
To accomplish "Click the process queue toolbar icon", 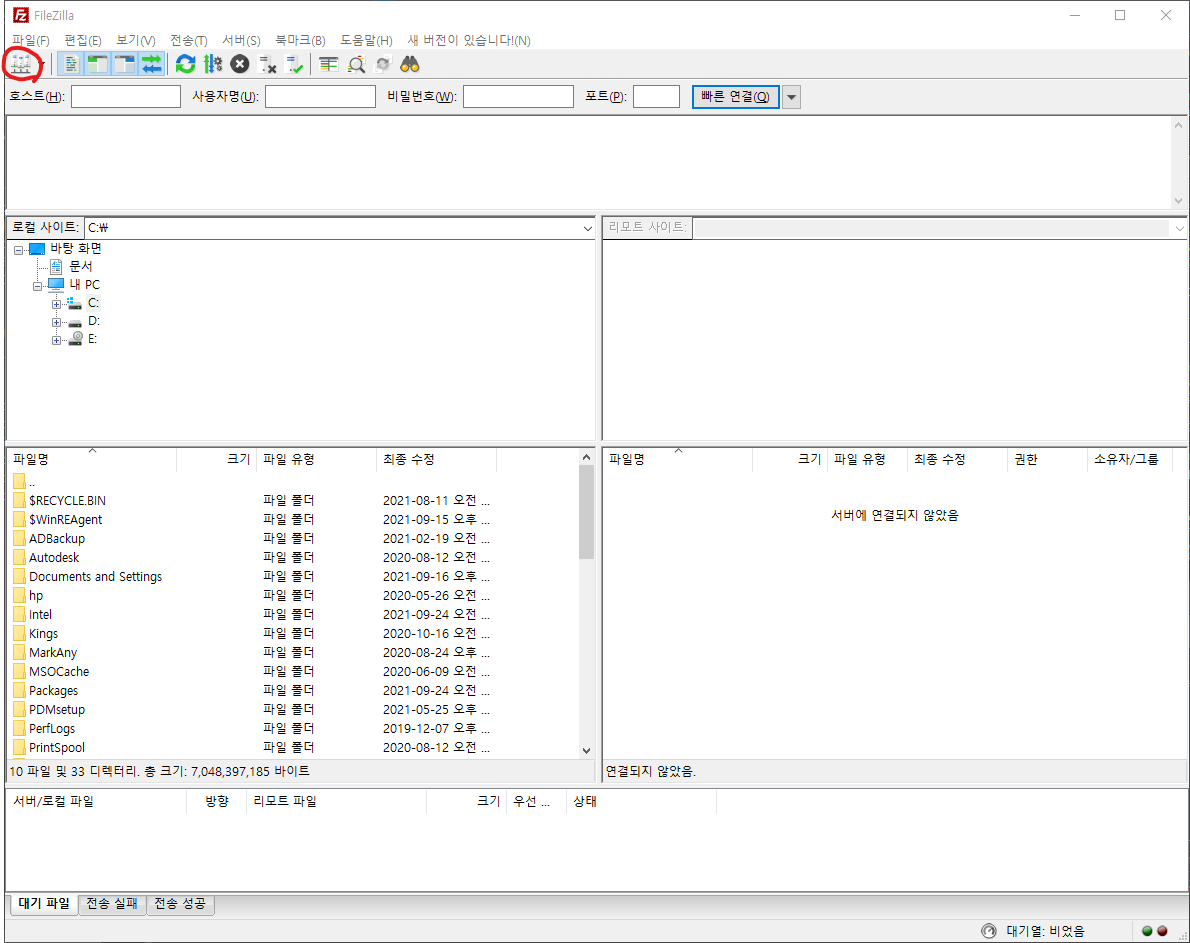I will click(x=213, y=64).
